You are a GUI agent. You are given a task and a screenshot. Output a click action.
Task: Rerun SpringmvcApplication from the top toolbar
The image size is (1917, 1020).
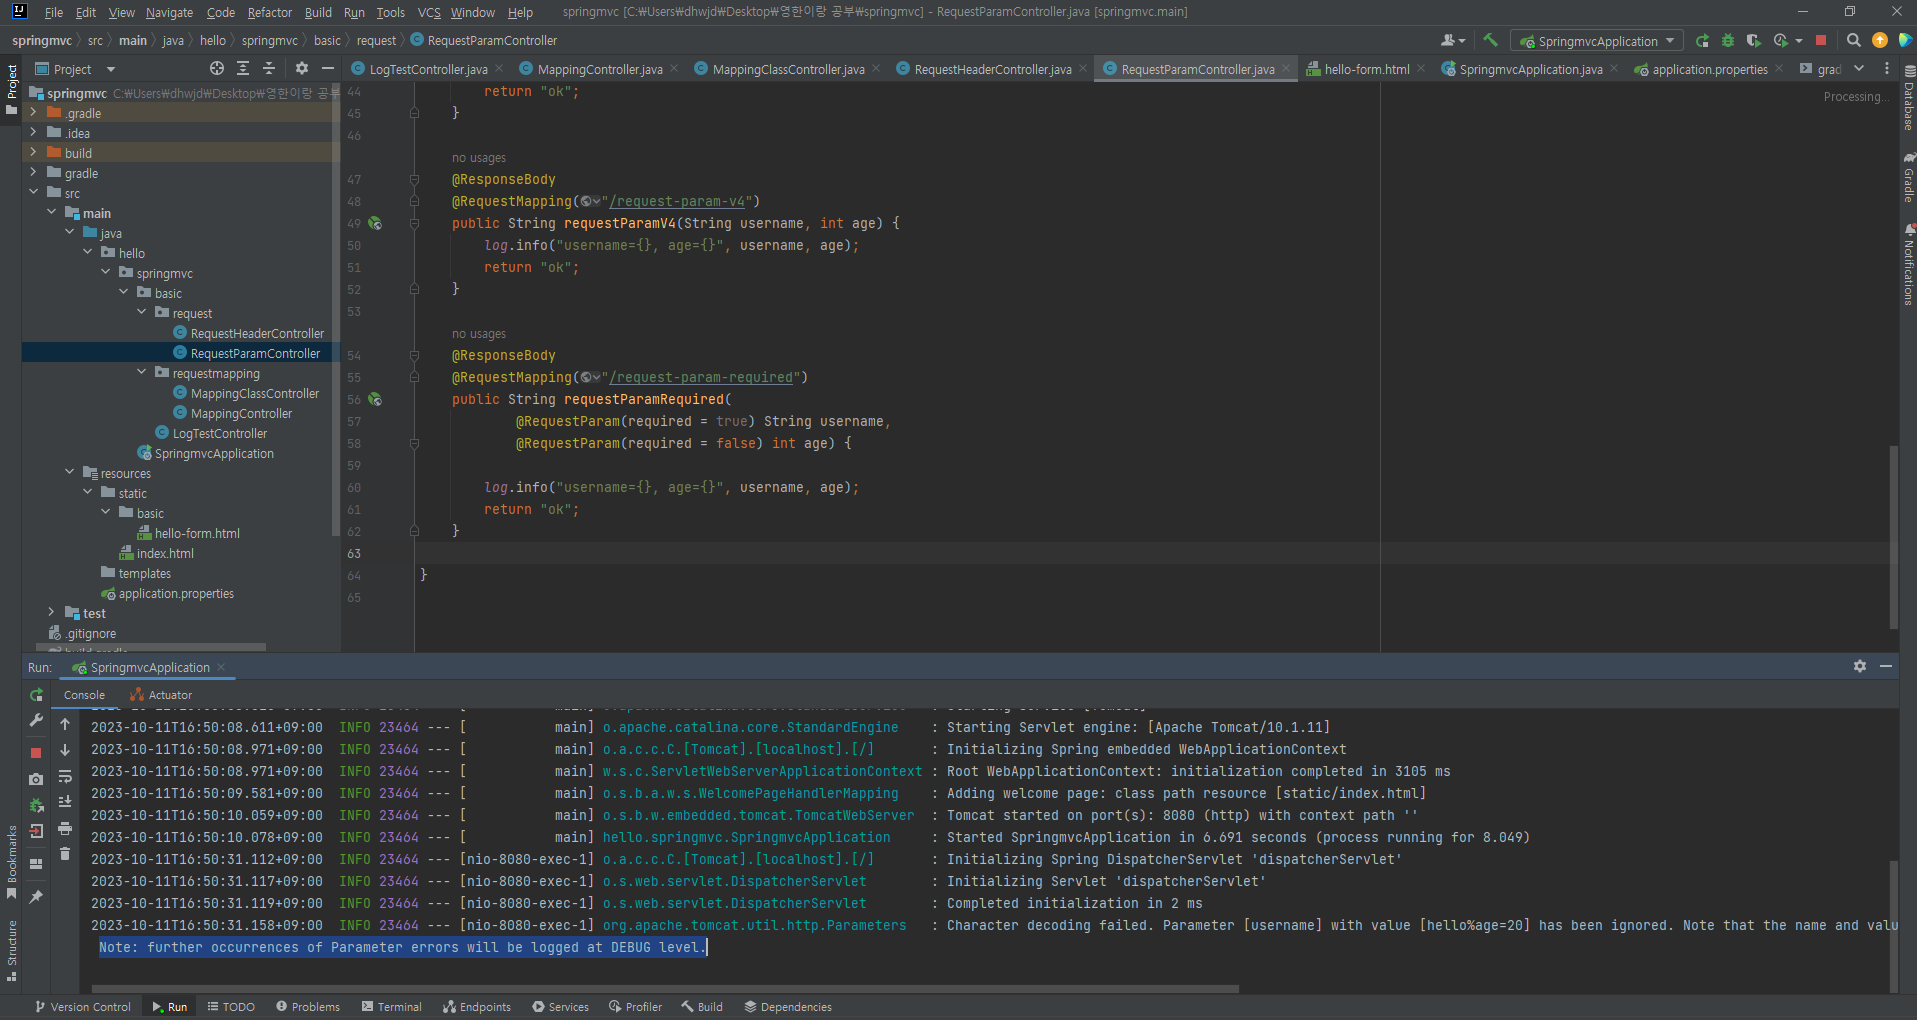pos(1702,40)
